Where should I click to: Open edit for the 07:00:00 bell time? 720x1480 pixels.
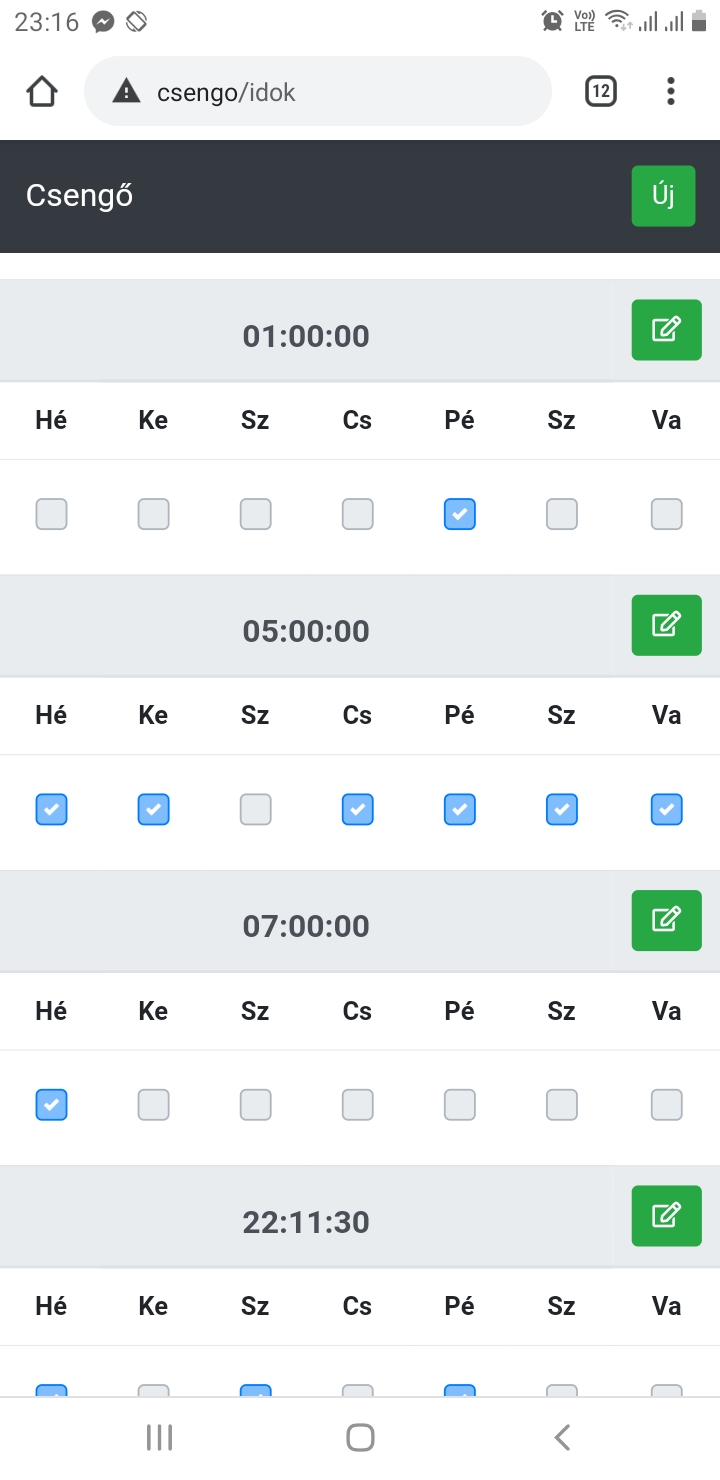pyautogui.click(x=666, y=920)
